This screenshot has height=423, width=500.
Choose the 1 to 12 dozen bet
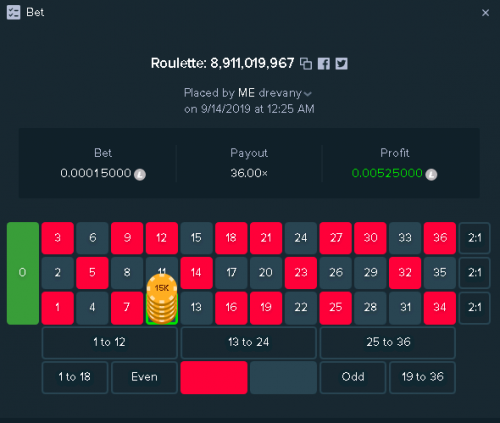pyautogui.click(x=109, y=342)
